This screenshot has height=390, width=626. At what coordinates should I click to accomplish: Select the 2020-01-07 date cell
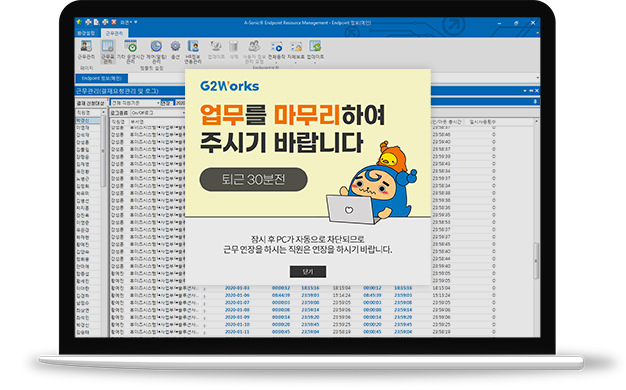click(237, 303)
